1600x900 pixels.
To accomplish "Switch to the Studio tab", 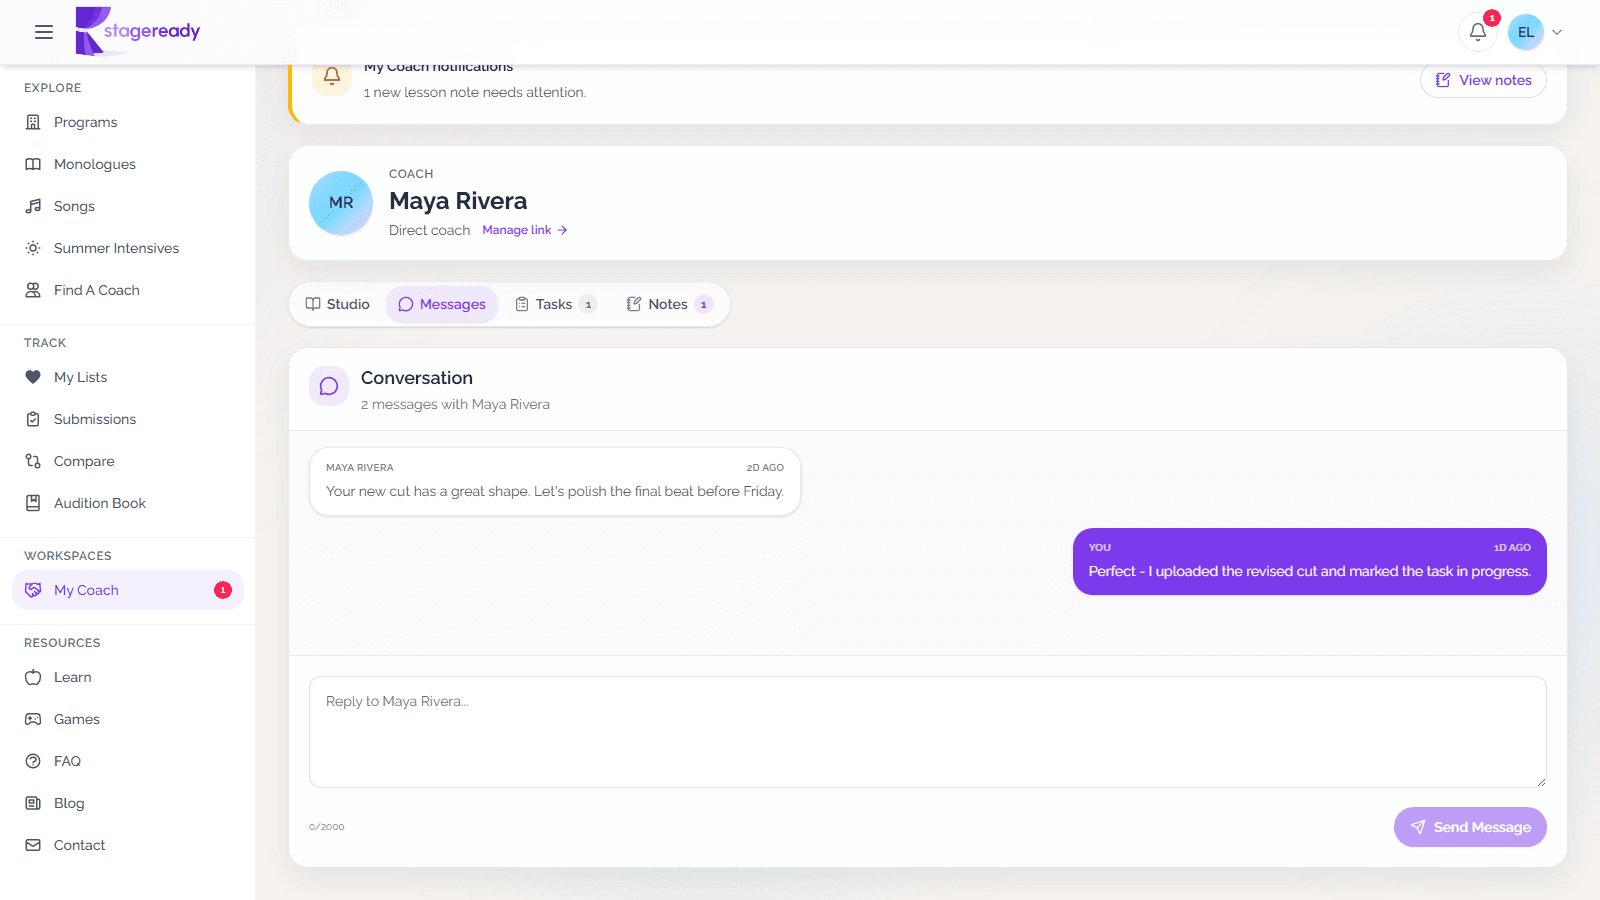I will (x=338, y=304).
